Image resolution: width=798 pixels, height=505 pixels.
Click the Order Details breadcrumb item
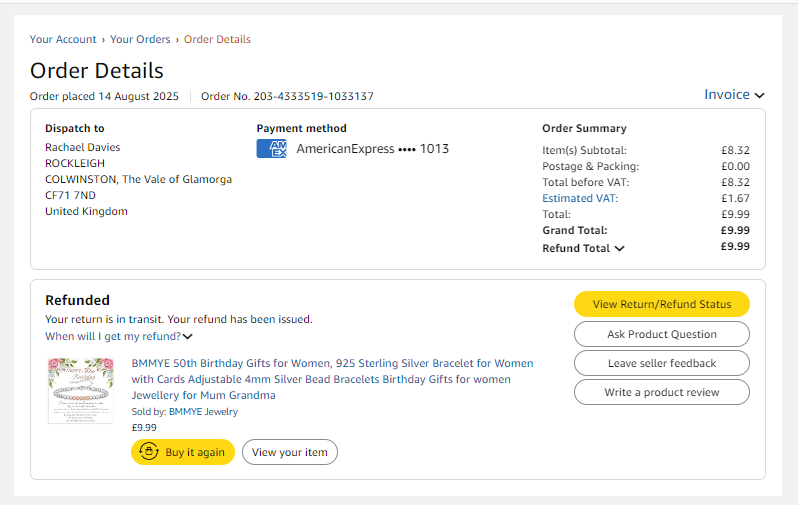click(x=217, y=40)
